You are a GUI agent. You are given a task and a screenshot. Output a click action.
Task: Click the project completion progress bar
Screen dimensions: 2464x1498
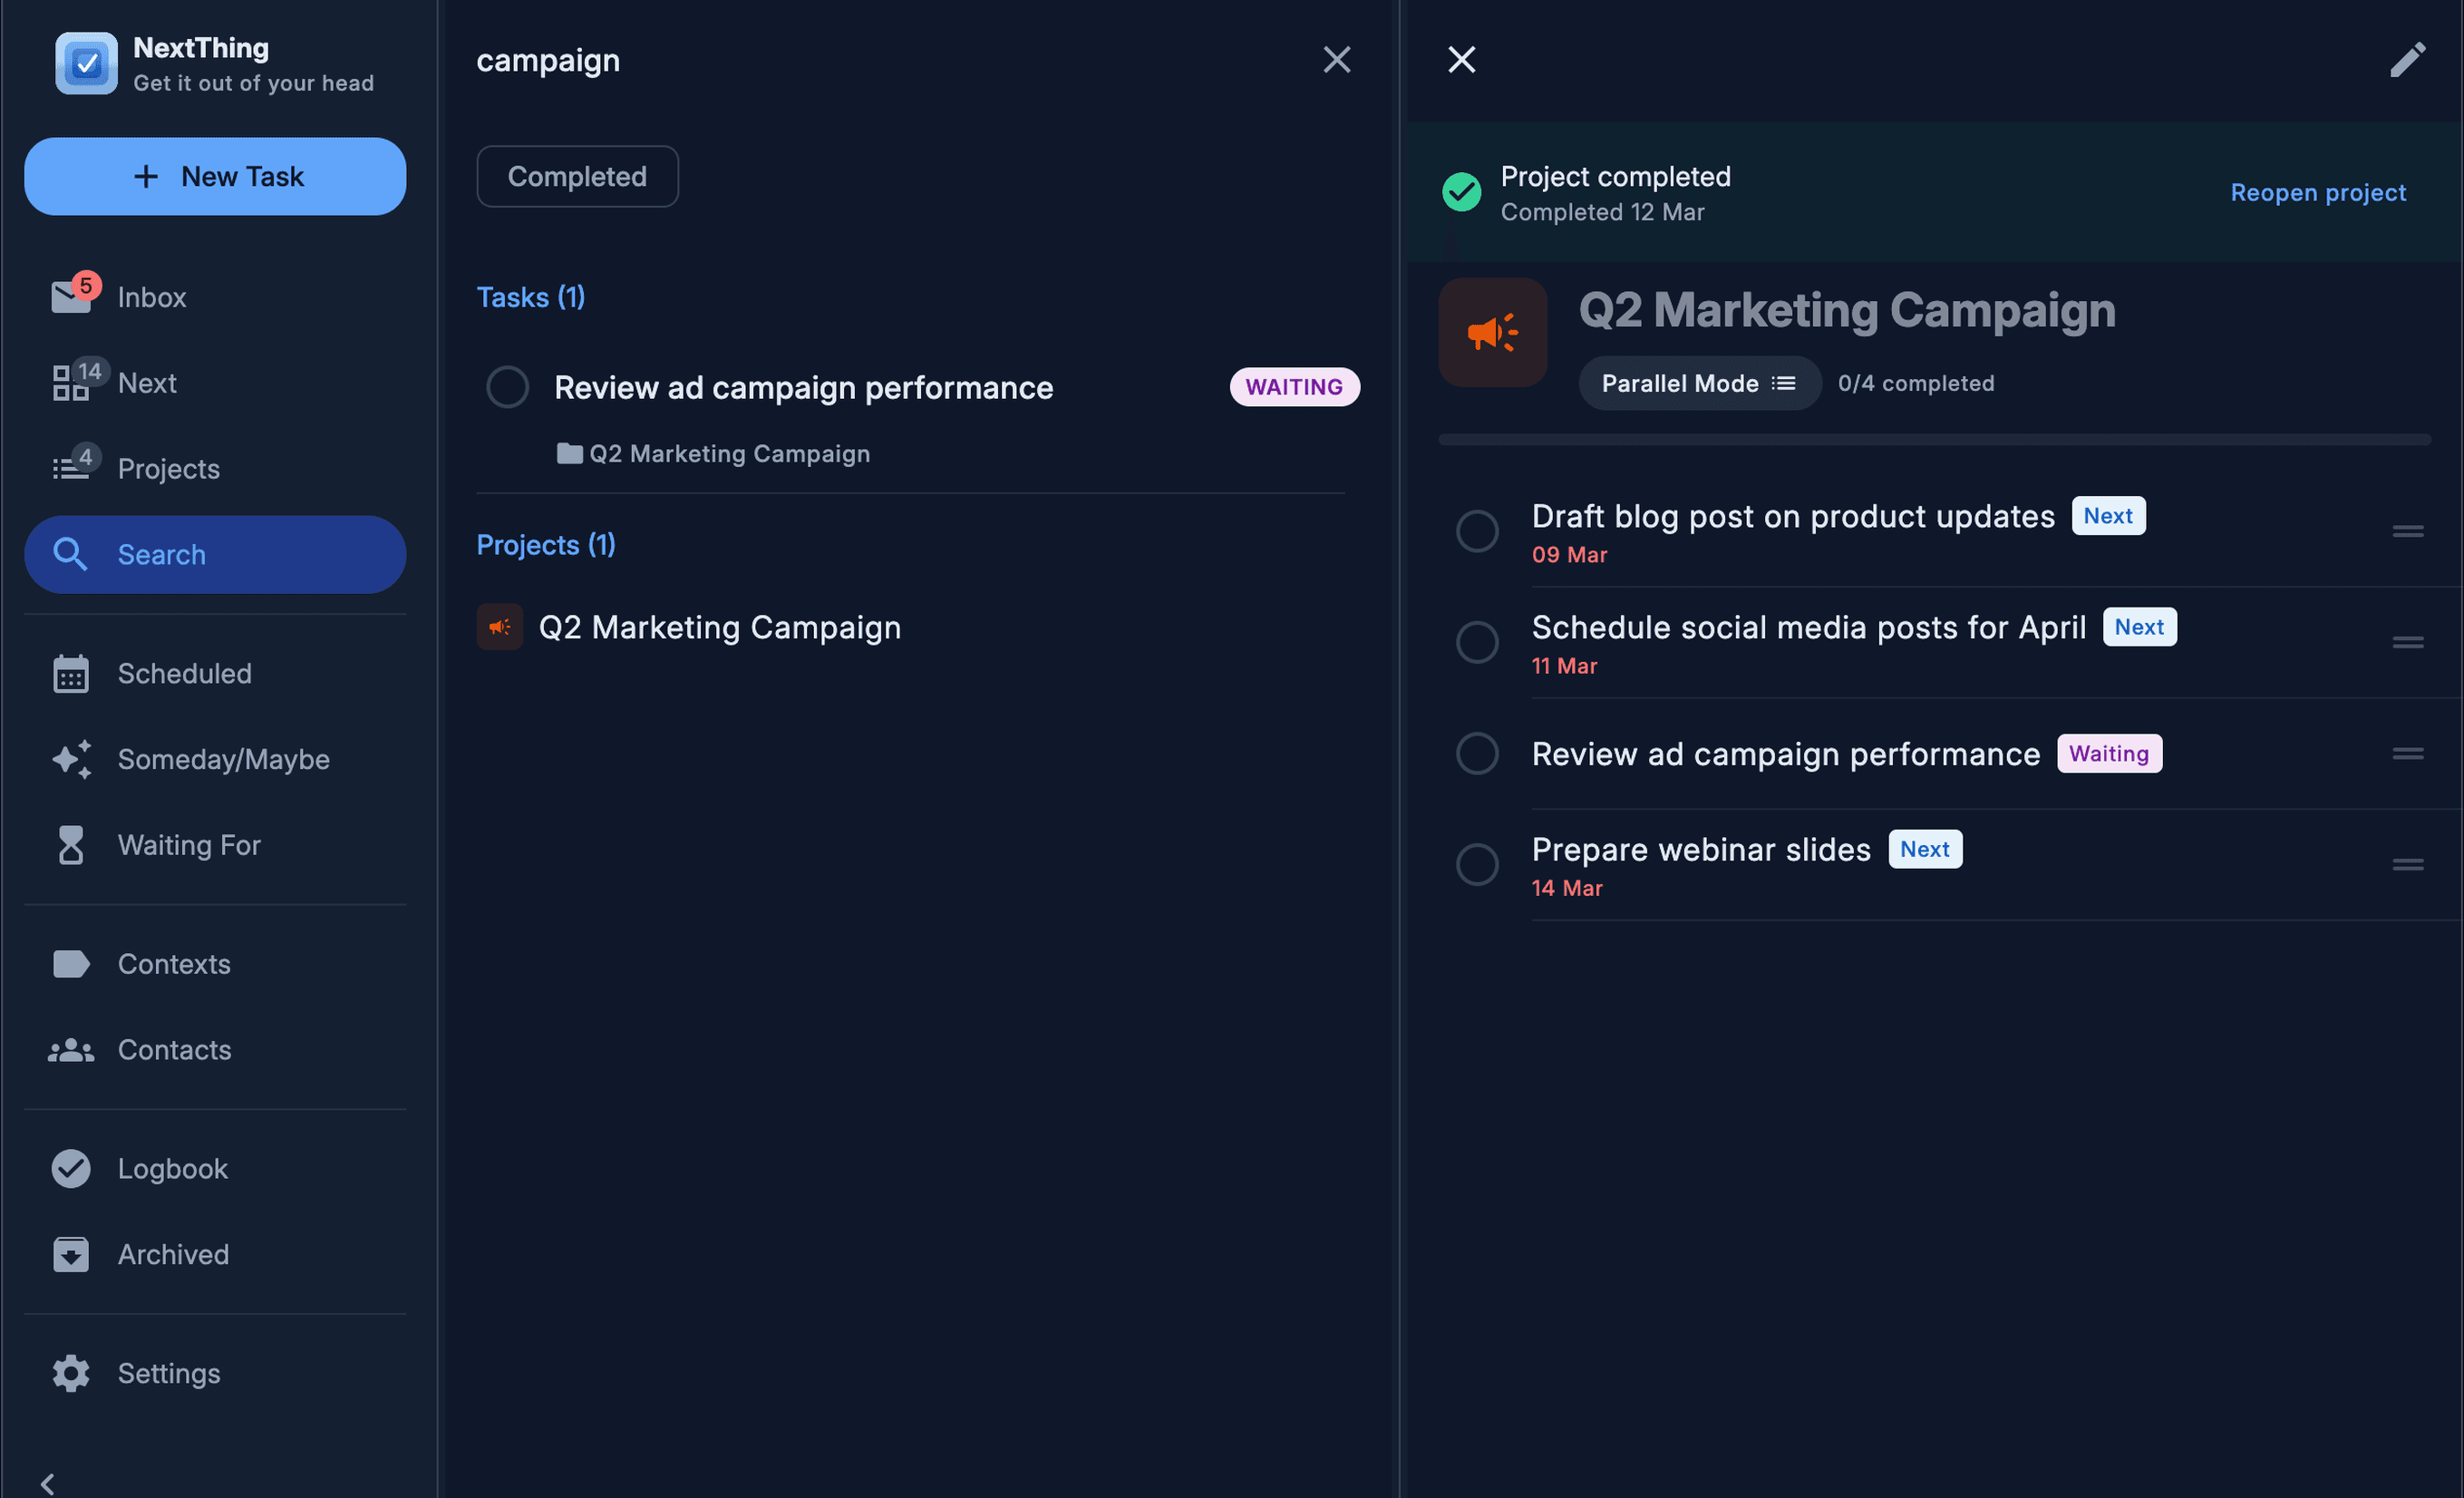click(x=1930, y=438)
